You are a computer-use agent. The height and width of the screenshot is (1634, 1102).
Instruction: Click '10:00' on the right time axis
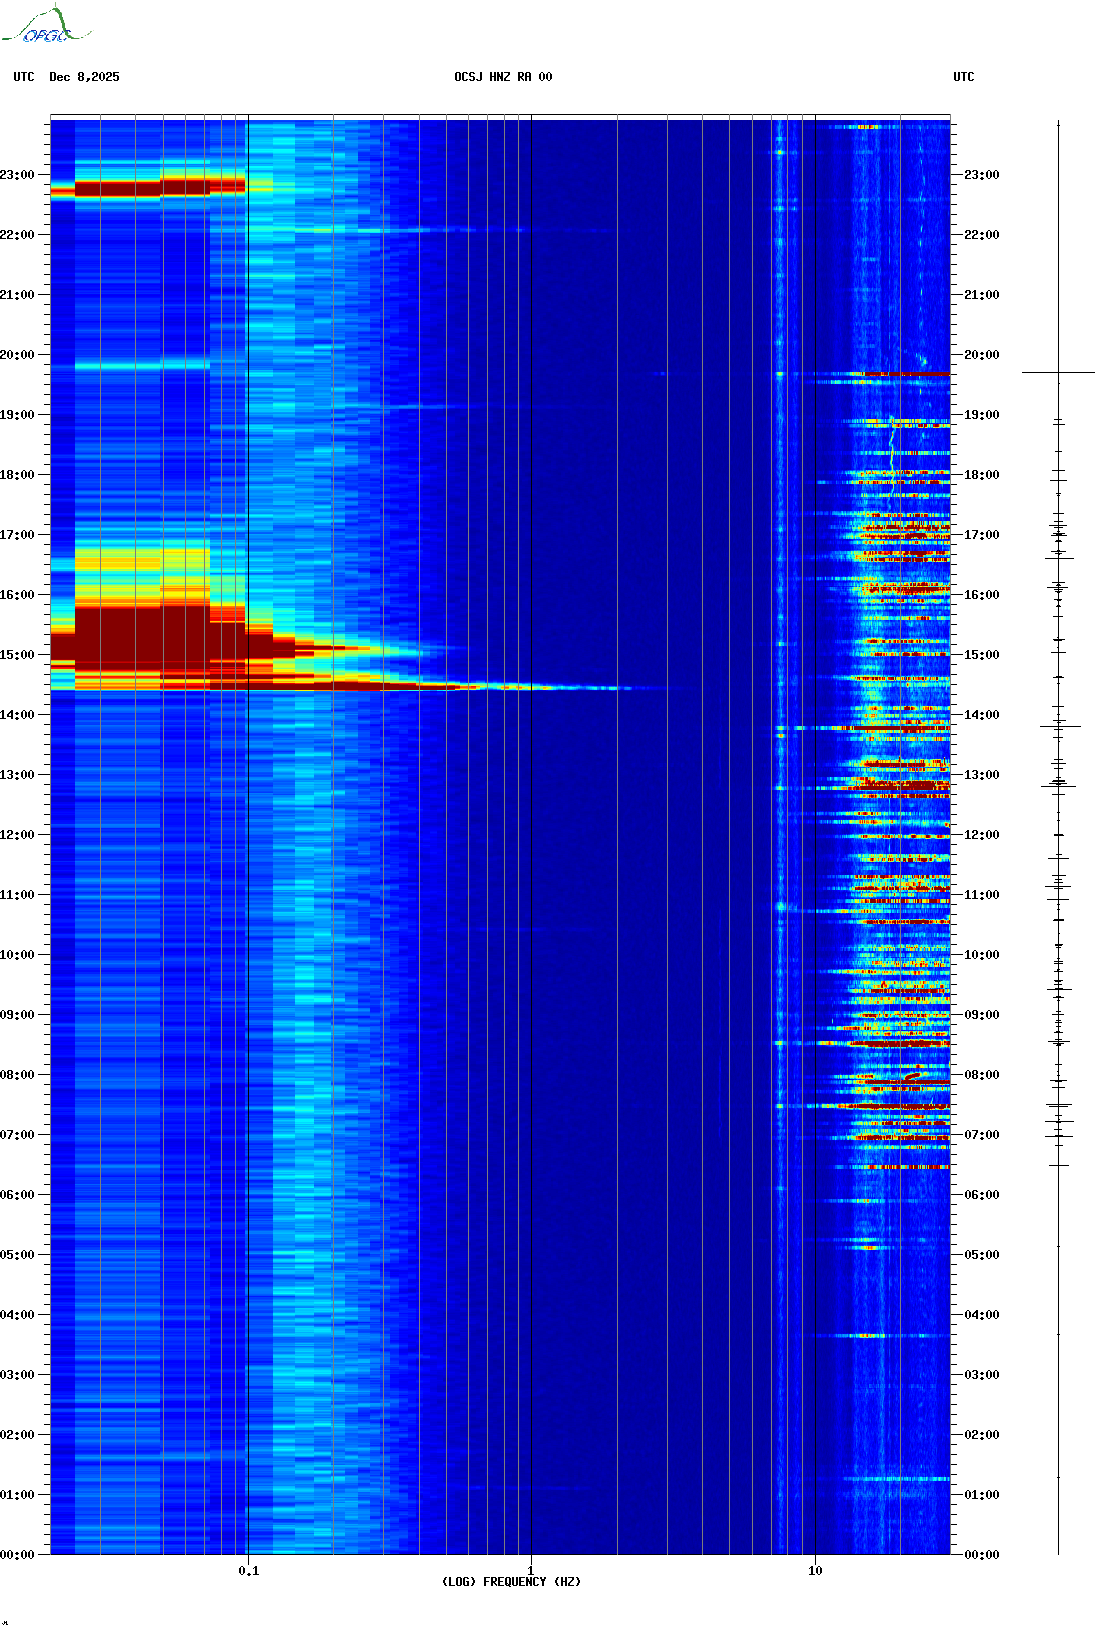(982, 955)
